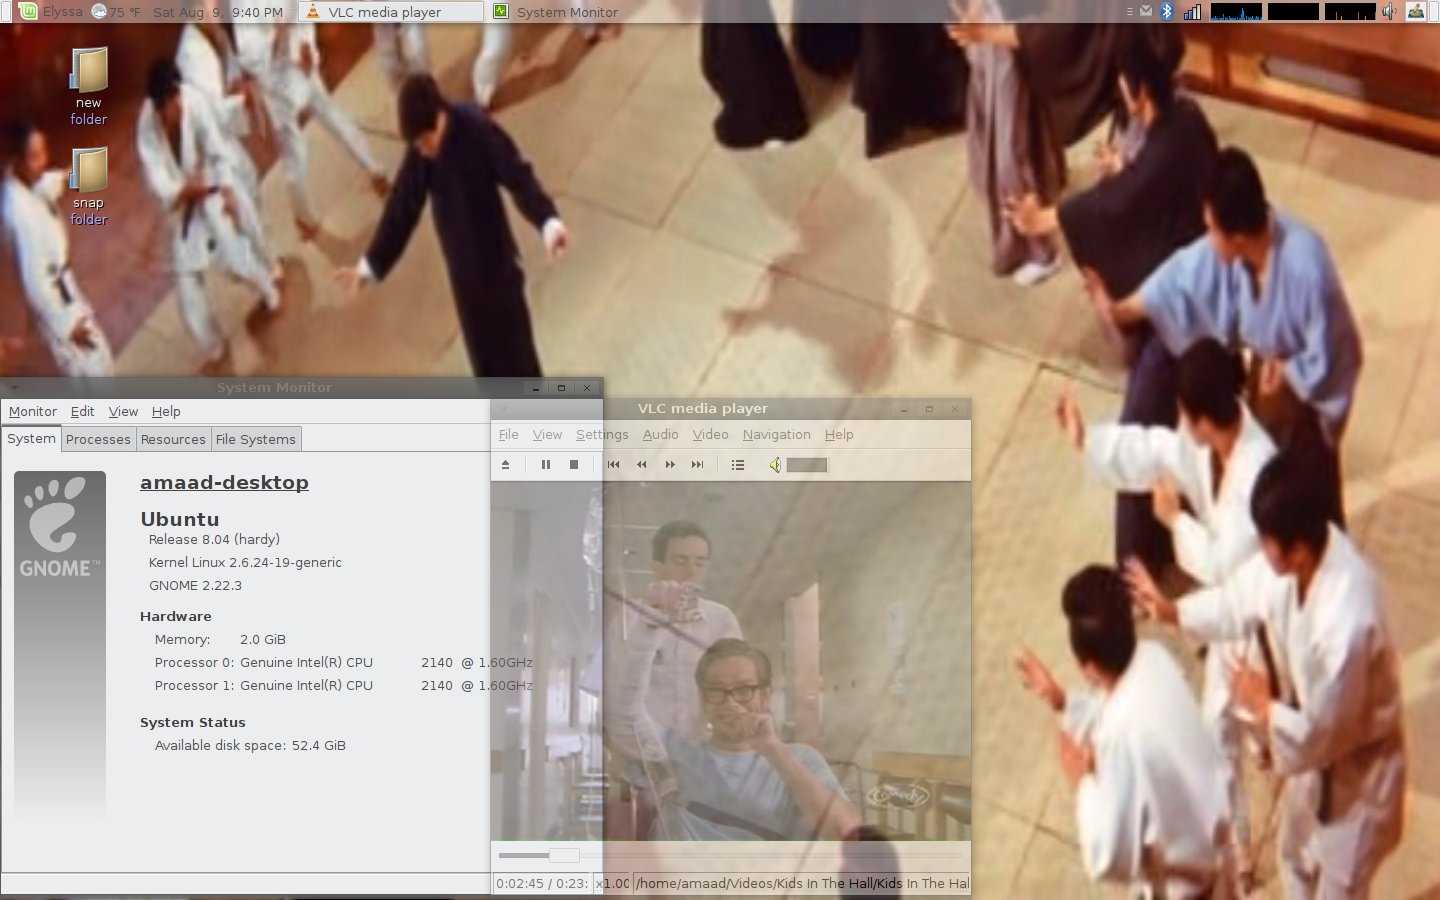Close the VLC media player window
Viewport: 1440px width, 900px height.
[x=955, y=409]
